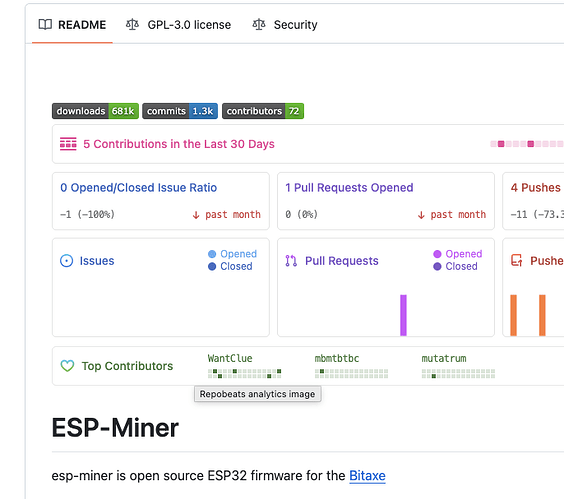Click the Pull Requests Closed legend dot

pos(437,266)
